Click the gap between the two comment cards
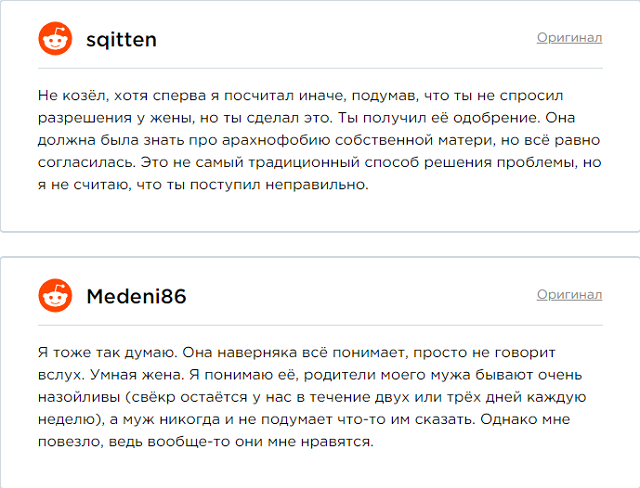 pos(320,244)
